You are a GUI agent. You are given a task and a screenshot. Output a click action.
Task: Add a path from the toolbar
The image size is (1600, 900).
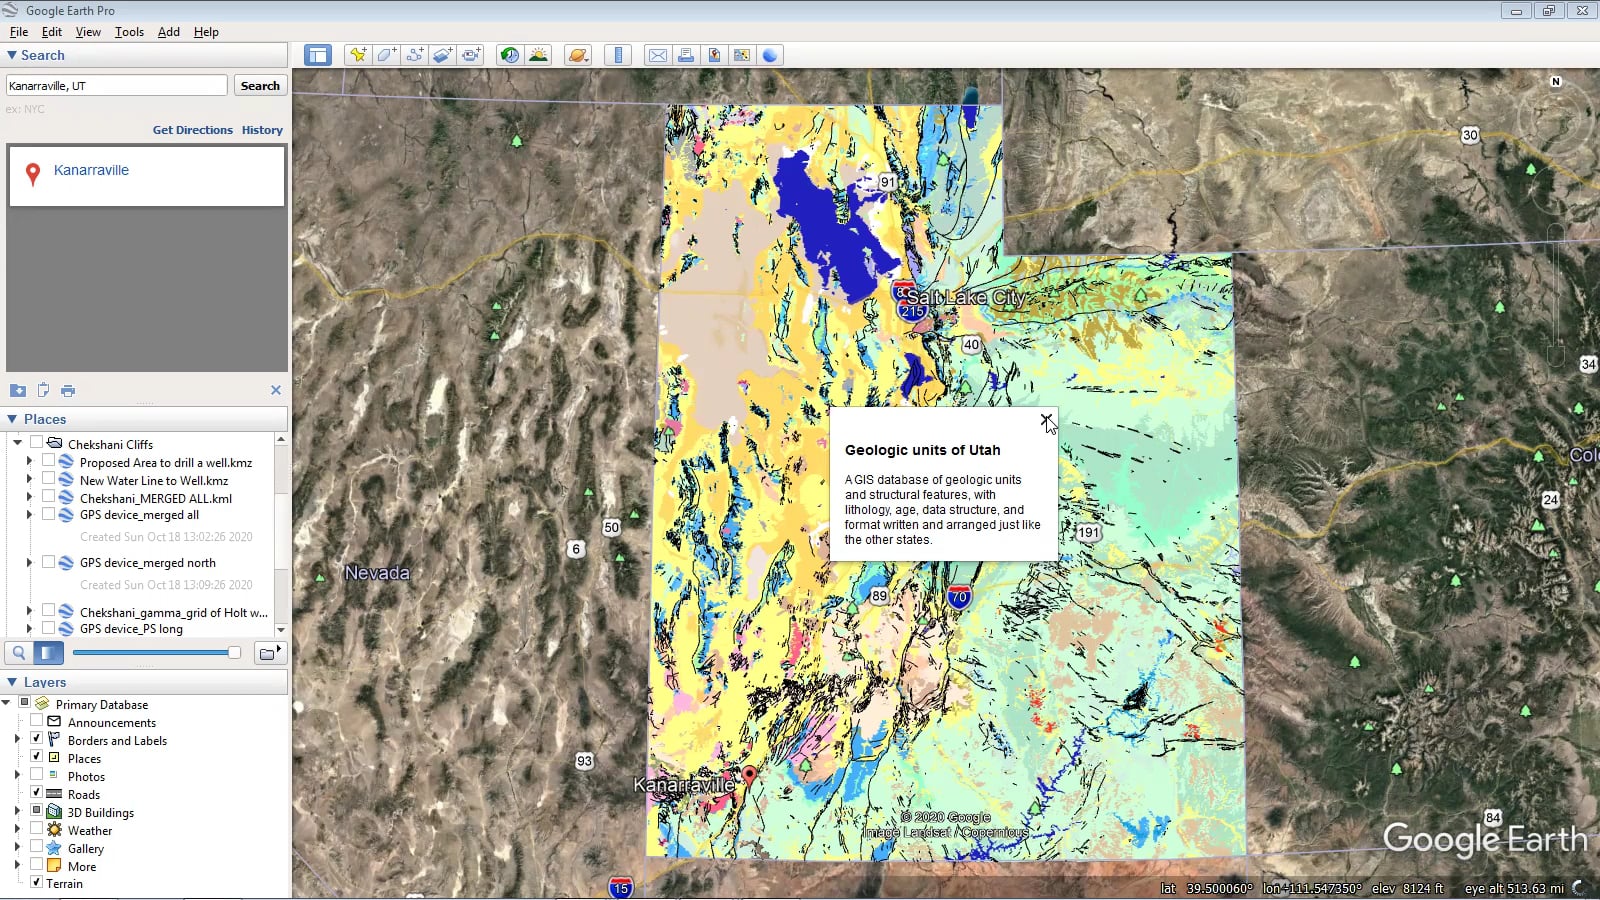click(x=414, y=55)
